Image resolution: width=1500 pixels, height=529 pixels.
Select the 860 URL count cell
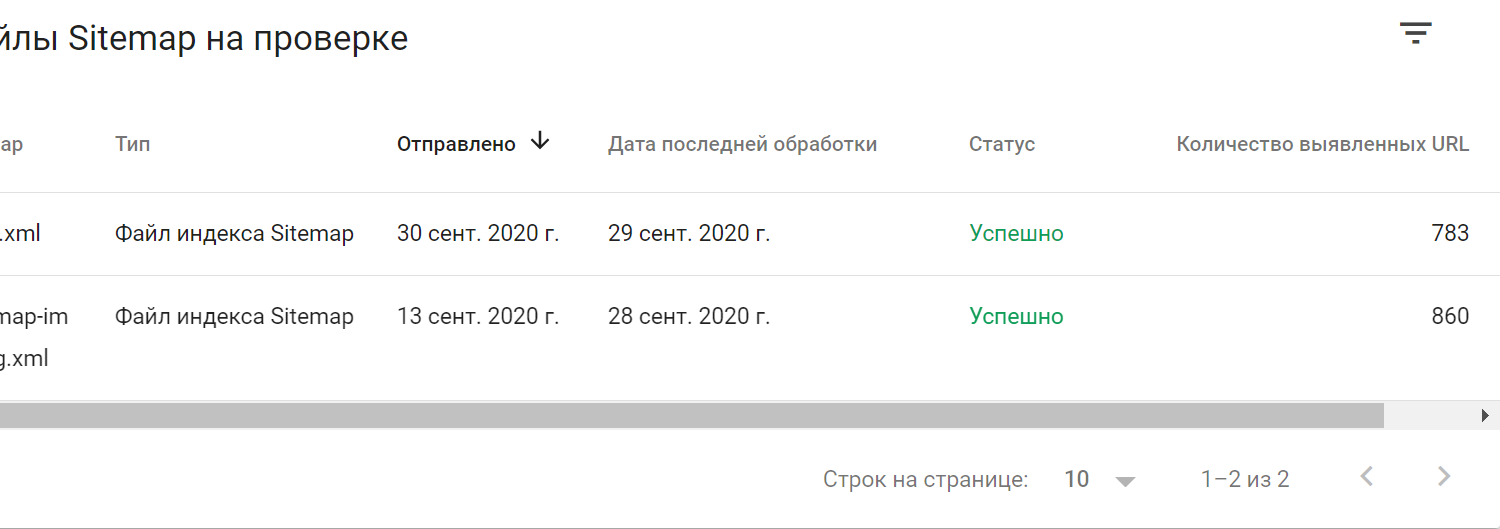click(1449, 317)
